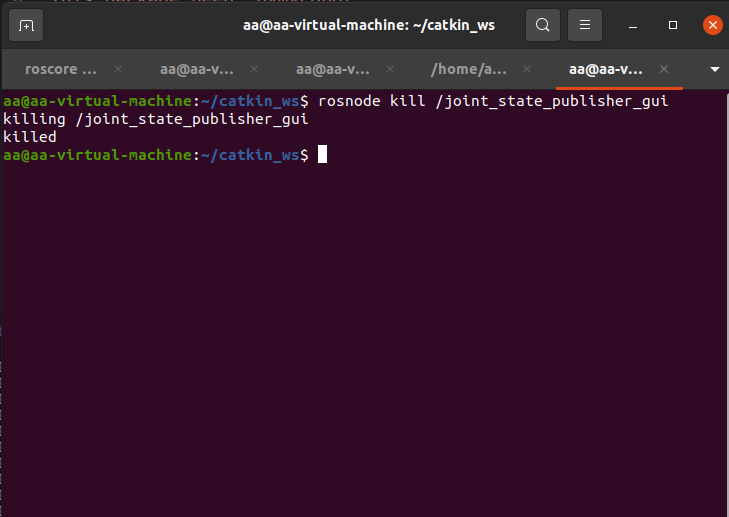The image size is (729, 517).
Task: Open a new terminal tab with the plus icon
Action: tap(26, 25)
